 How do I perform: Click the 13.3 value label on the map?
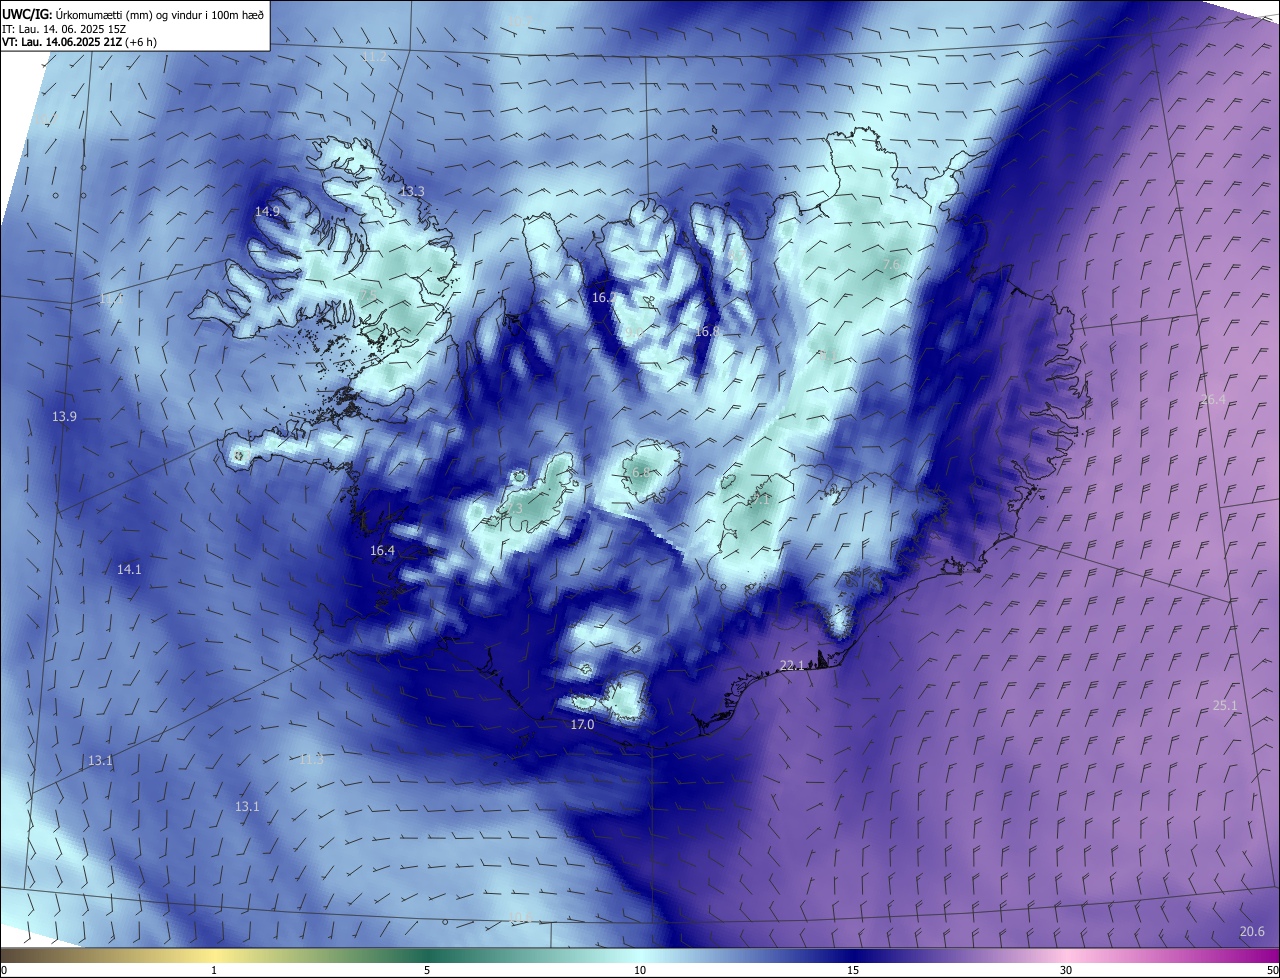(x=412, y=190)
